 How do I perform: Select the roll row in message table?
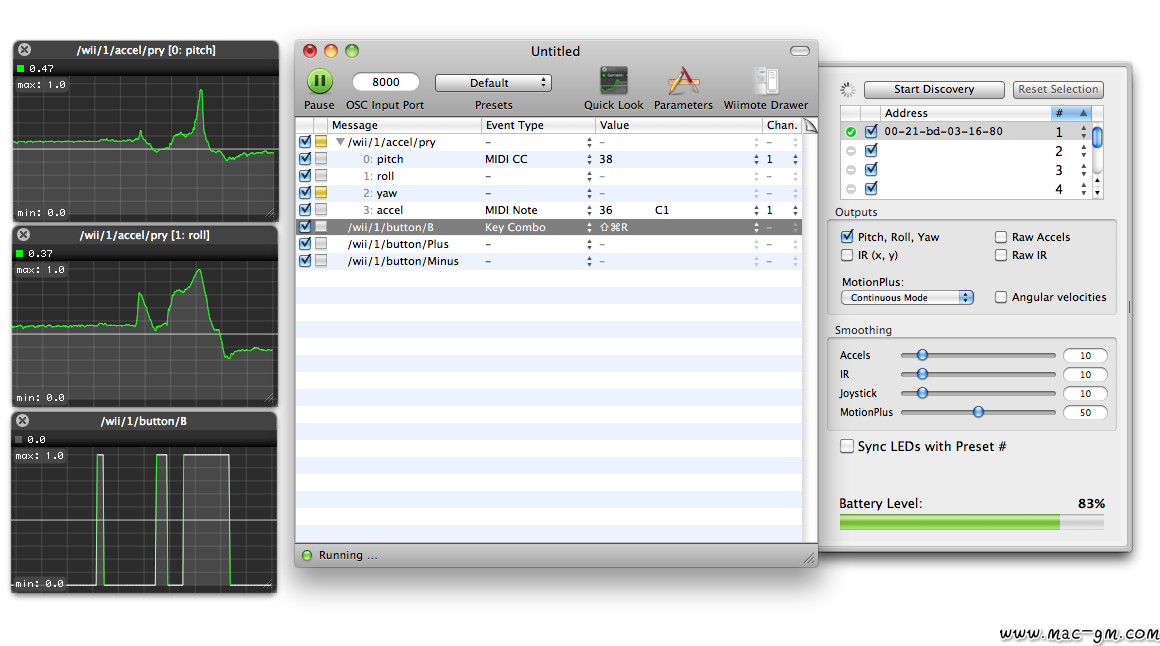click(x=549, y=176)
